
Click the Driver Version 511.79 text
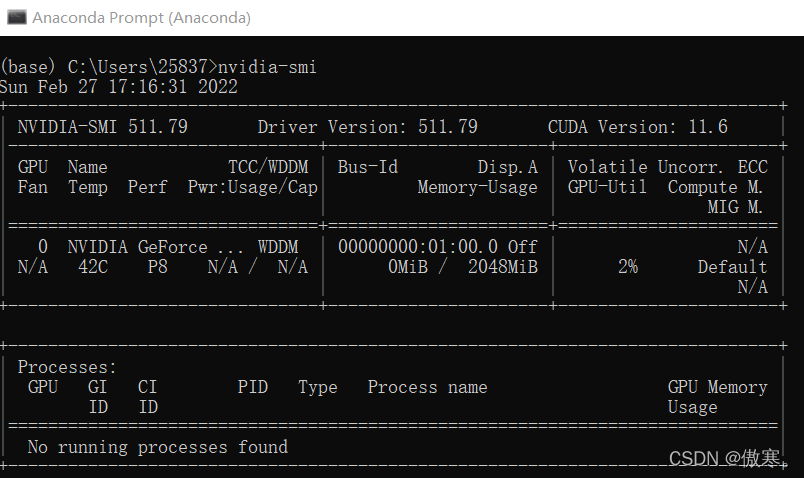pos(368,127)
